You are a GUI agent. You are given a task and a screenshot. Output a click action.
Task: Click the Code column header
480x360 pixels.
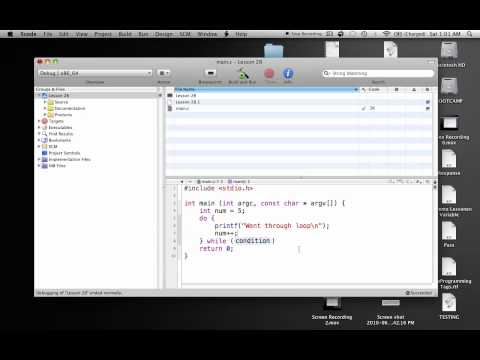374,89
